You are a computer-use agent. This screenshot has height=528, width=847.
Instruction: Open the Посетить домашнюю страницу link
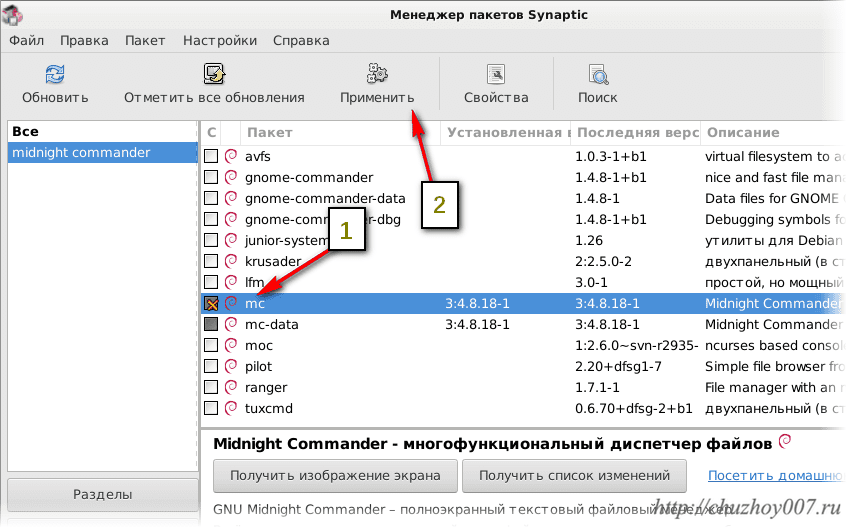(774, 476)
